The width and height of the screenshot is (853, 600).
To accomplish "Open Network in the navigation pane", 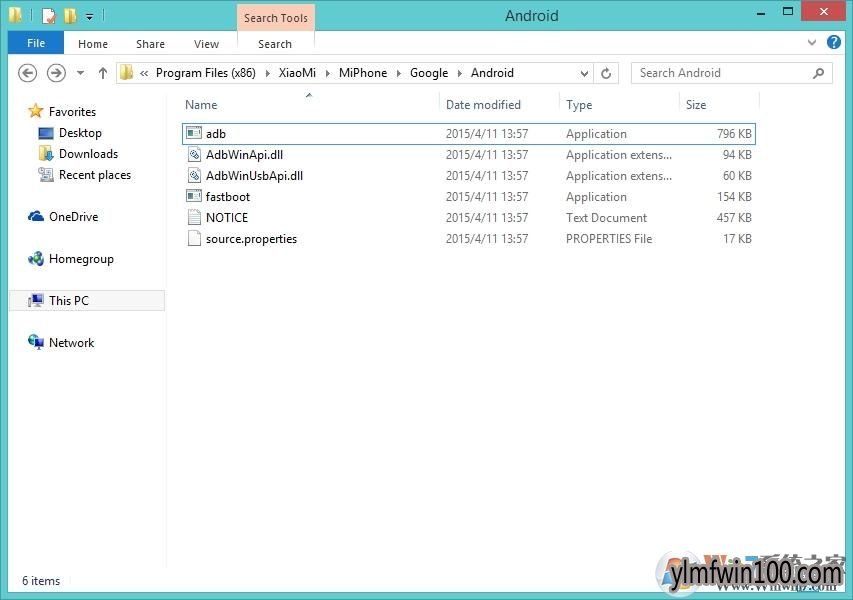I will pos(71,343).
